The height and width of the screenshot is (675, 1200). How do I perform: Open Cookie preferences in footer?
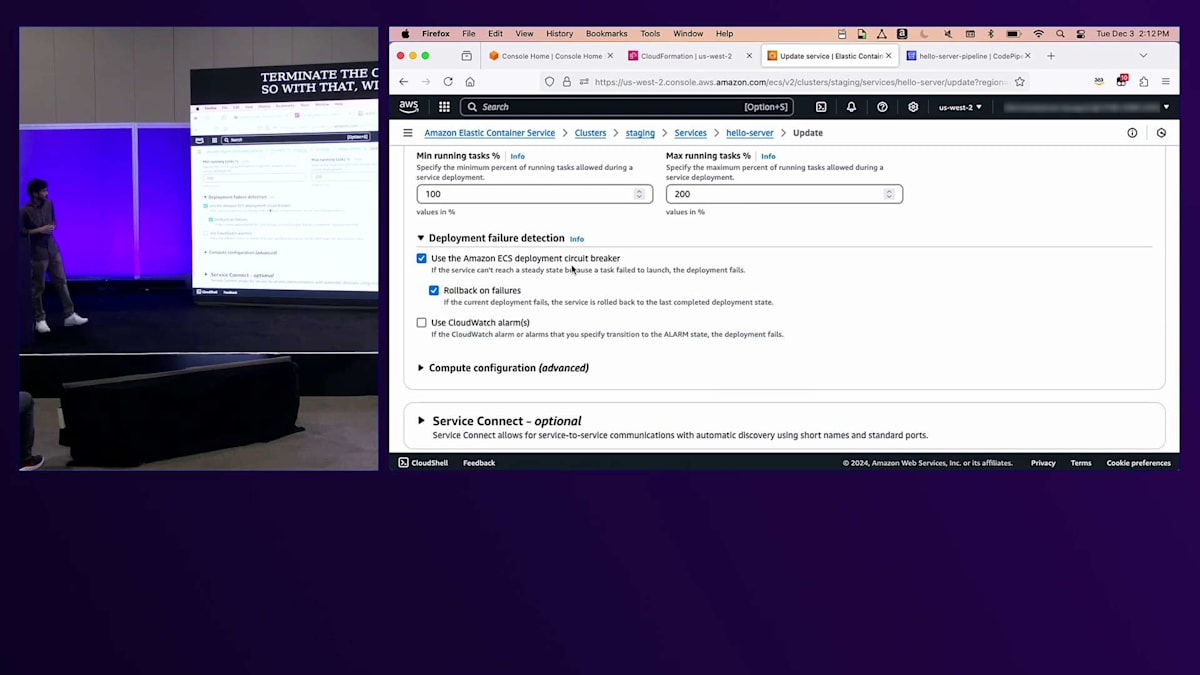(x=1138, y=463)
